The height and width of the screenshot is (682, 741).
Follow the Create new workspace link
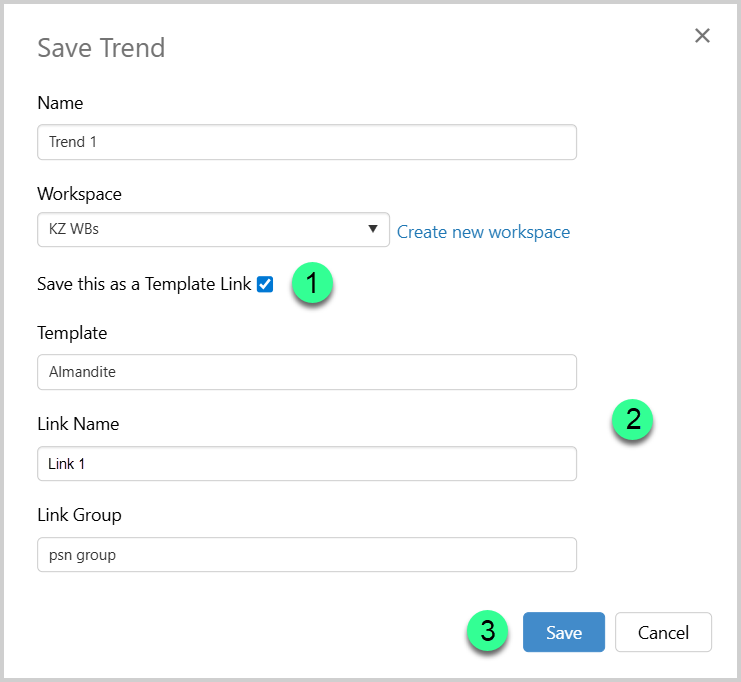(x=483, y=232)
